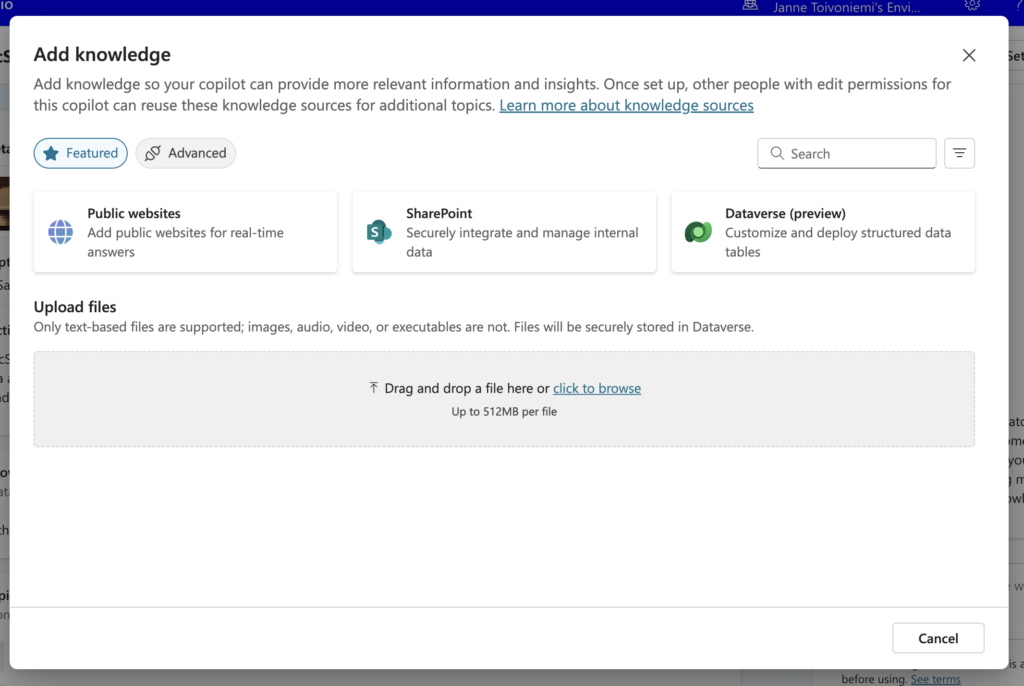This screenshot has width=1024, height=686.
Task: Open the "See terms" link
Action: (x=935, y=679)
